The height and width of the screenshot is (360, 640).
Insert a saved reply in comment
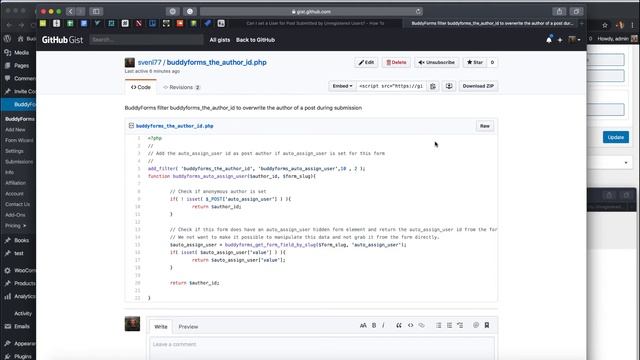click(x=487, y=325)
